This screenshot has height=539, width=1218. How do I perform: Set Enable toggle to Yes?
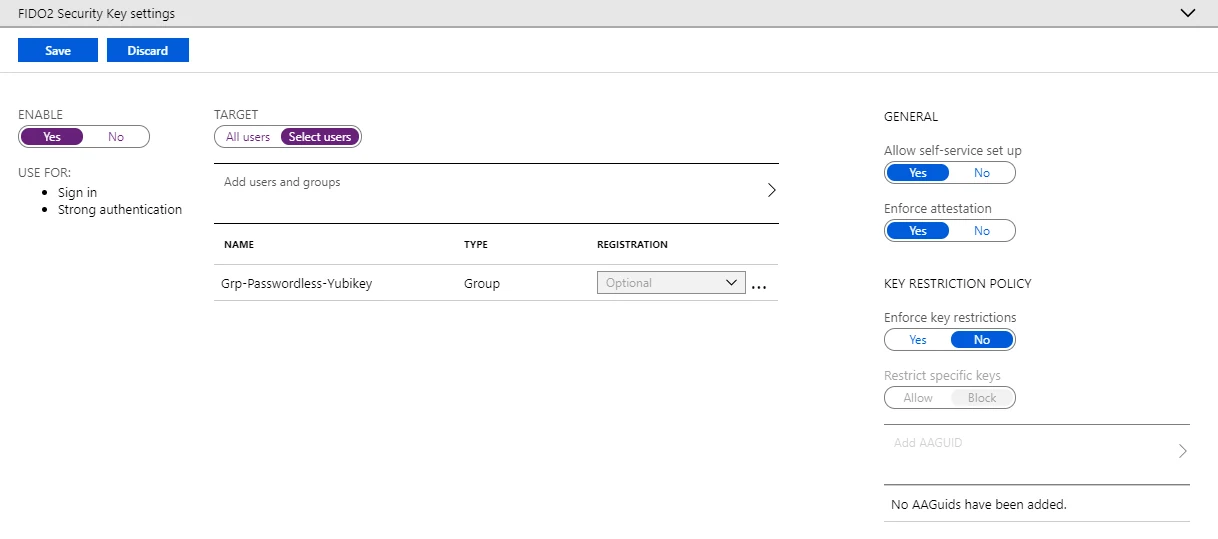coord(52,137)
